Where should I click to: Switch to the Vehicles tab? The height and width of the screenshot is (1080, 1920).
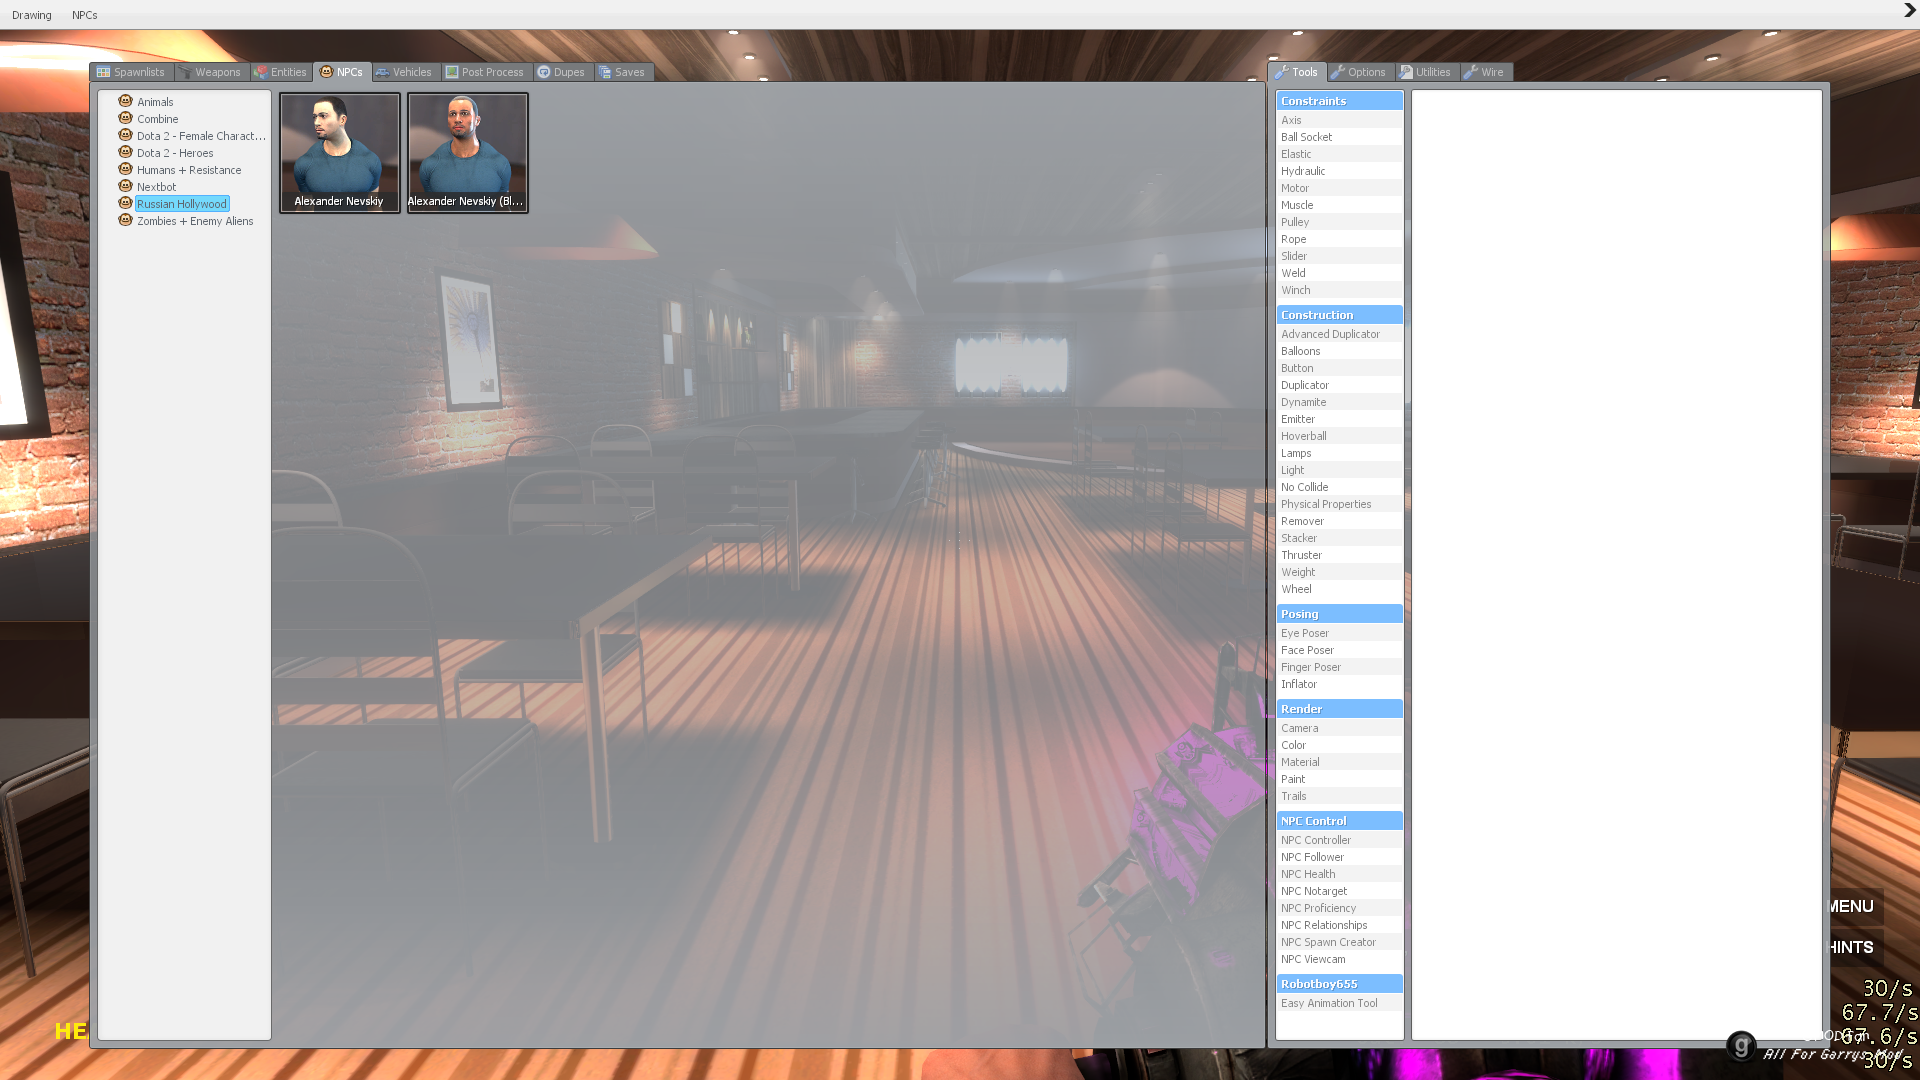pos(404,72)
